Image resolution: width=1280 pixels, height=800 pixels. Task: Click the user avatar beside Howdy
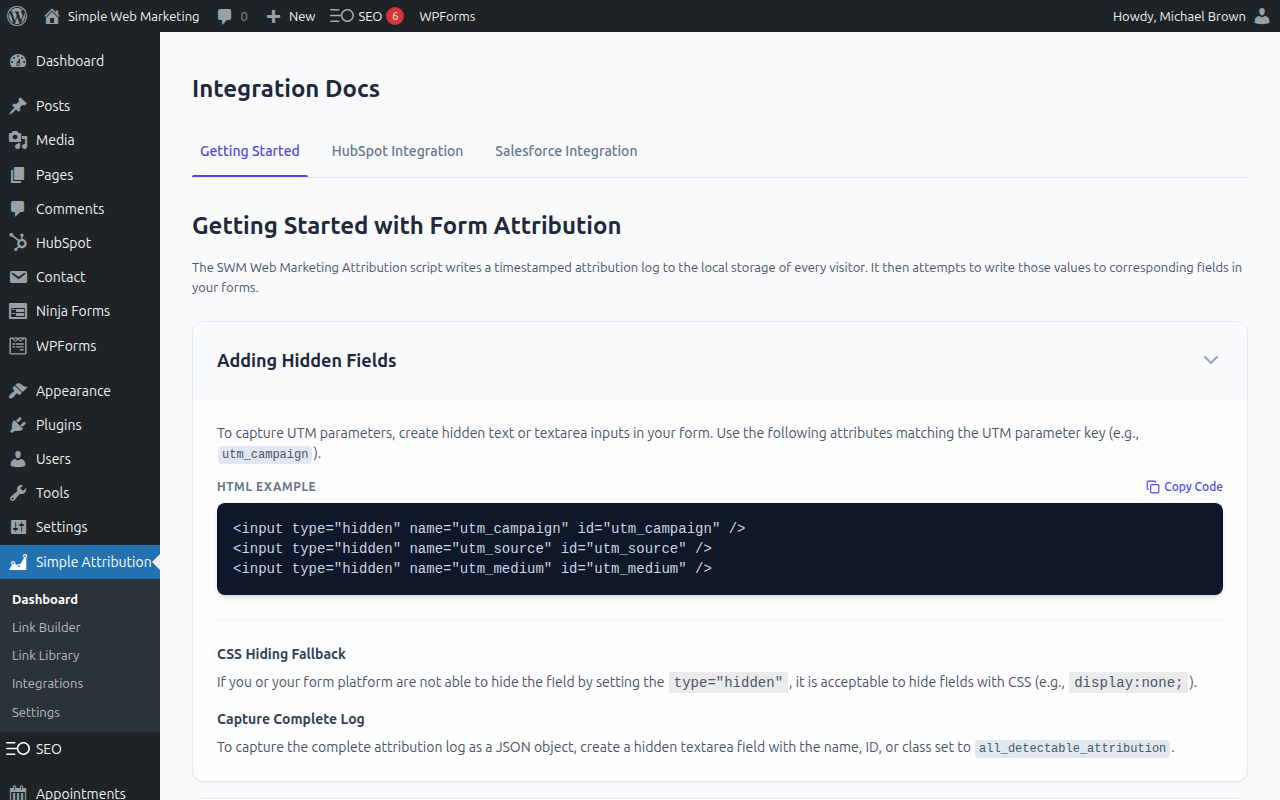(1262, 16)
